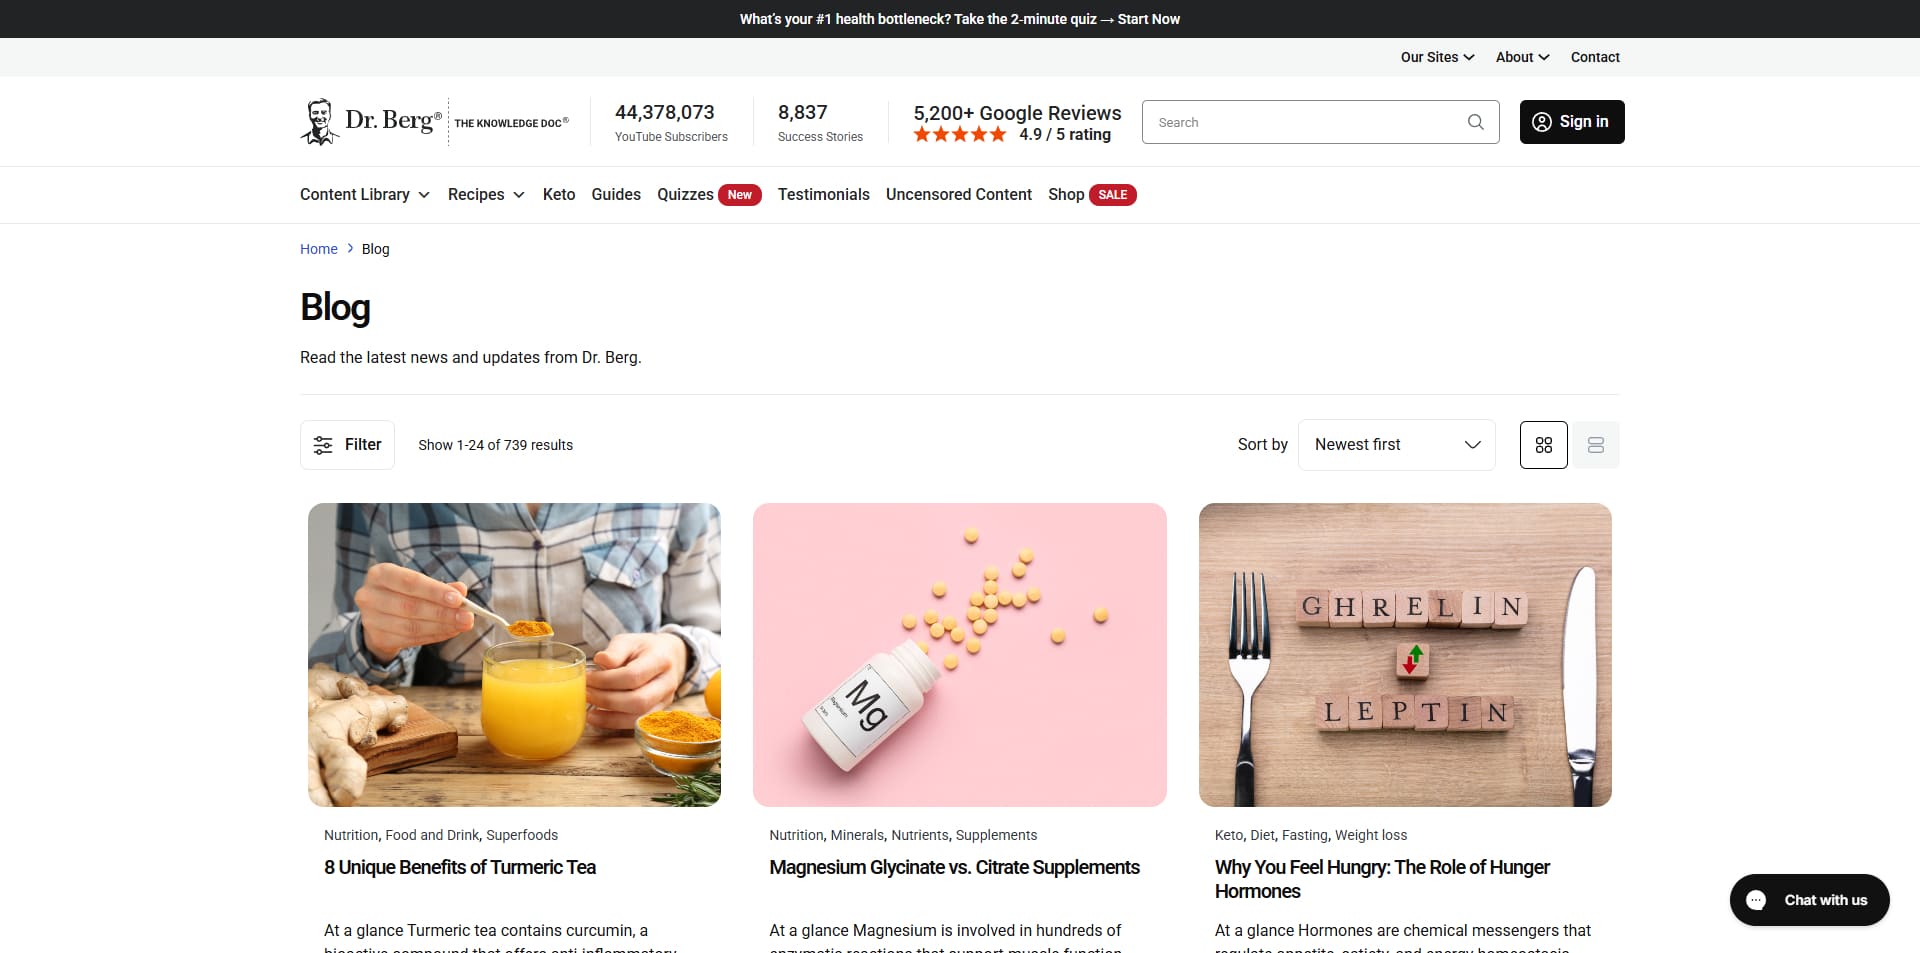This screenshot has height=953, width=1920.
Task: Expand the Content Library menu
Action: [365, 195]
